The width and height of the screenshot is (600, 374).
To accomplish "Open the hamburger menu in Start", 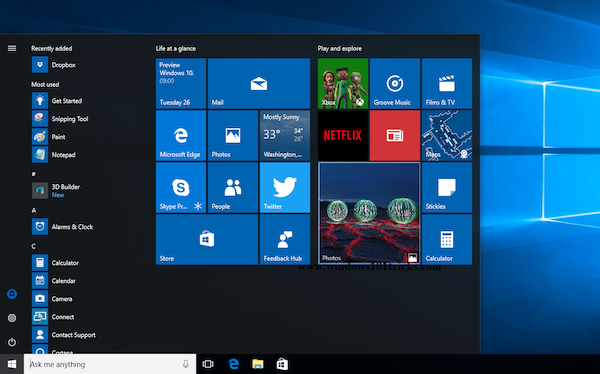I will tap(12, 48).
